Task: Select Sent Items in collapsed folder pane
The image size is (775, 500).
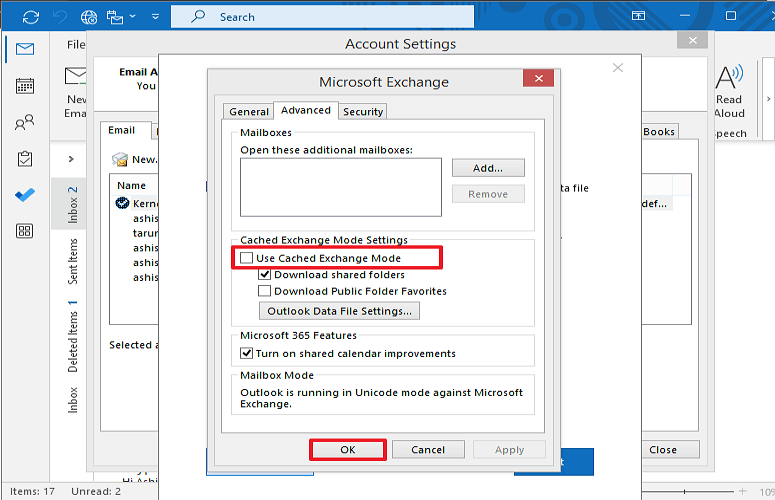Action: click(x=73, y=261)
